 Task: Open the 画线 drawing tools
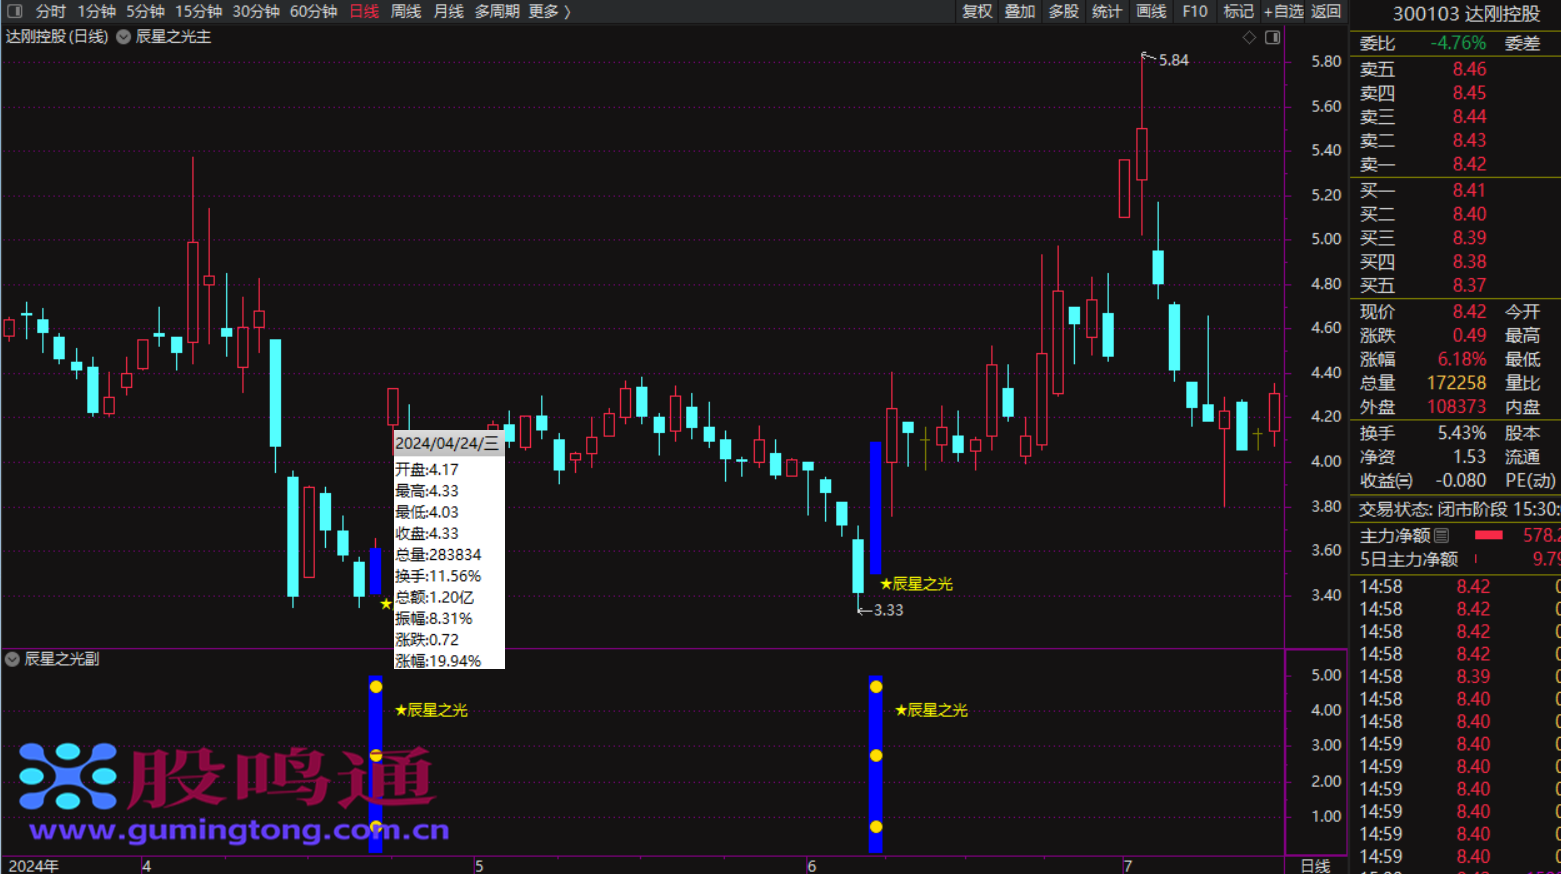[1151, 11]
